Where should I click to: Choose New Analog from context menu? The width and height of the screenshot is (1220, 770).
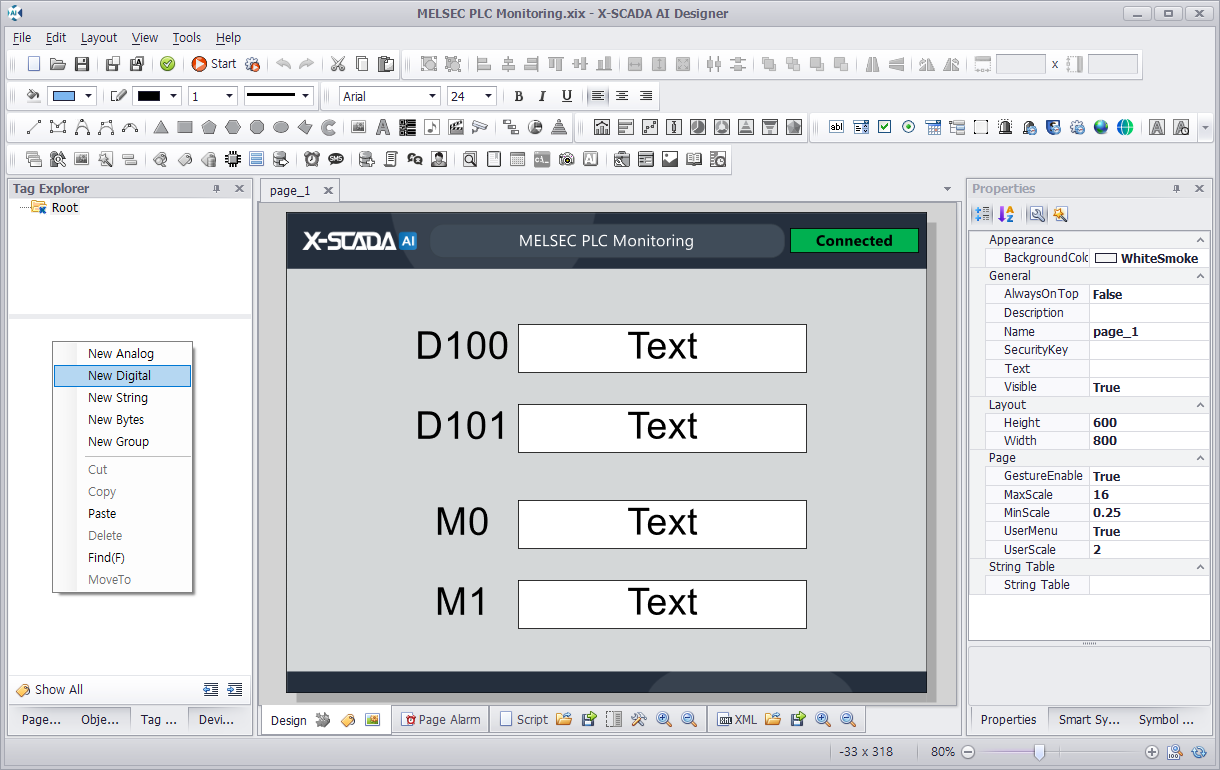coord(122,354)
